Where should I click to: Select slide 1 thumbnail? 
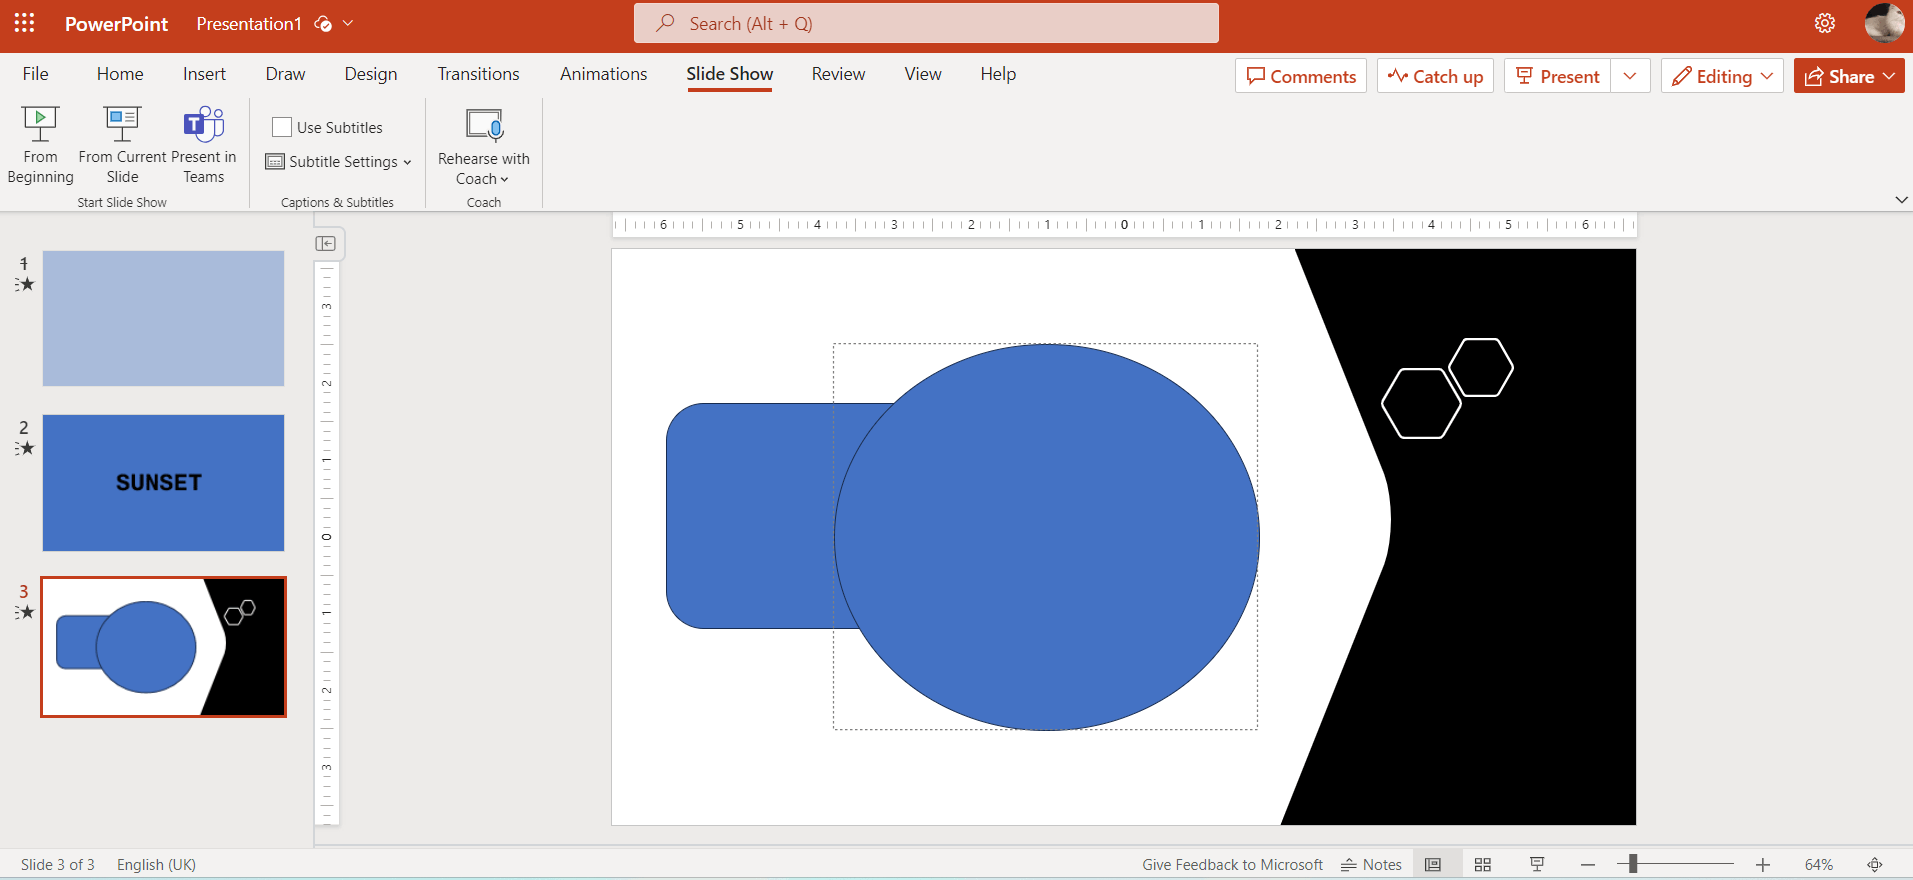click(x=163, y=318)
